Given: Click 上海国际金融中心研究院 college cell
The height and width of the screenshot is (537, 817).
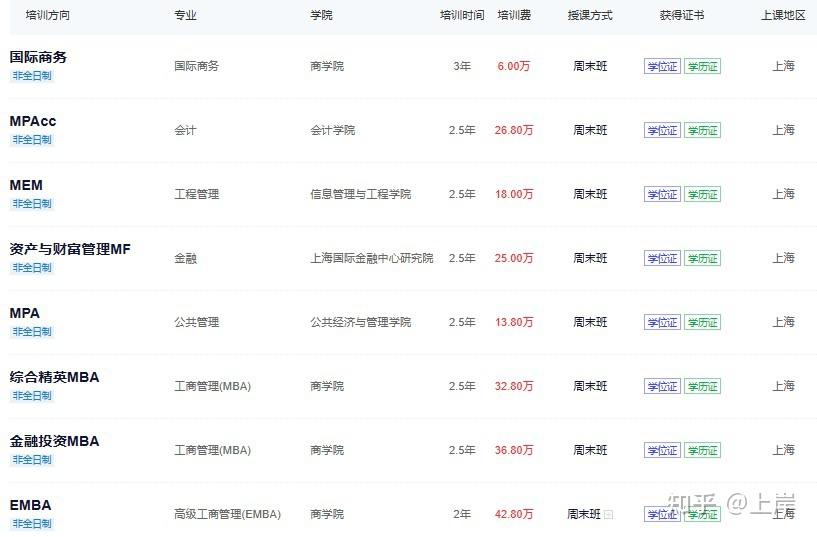Looking at the screenshot, I should coord(372,258).
